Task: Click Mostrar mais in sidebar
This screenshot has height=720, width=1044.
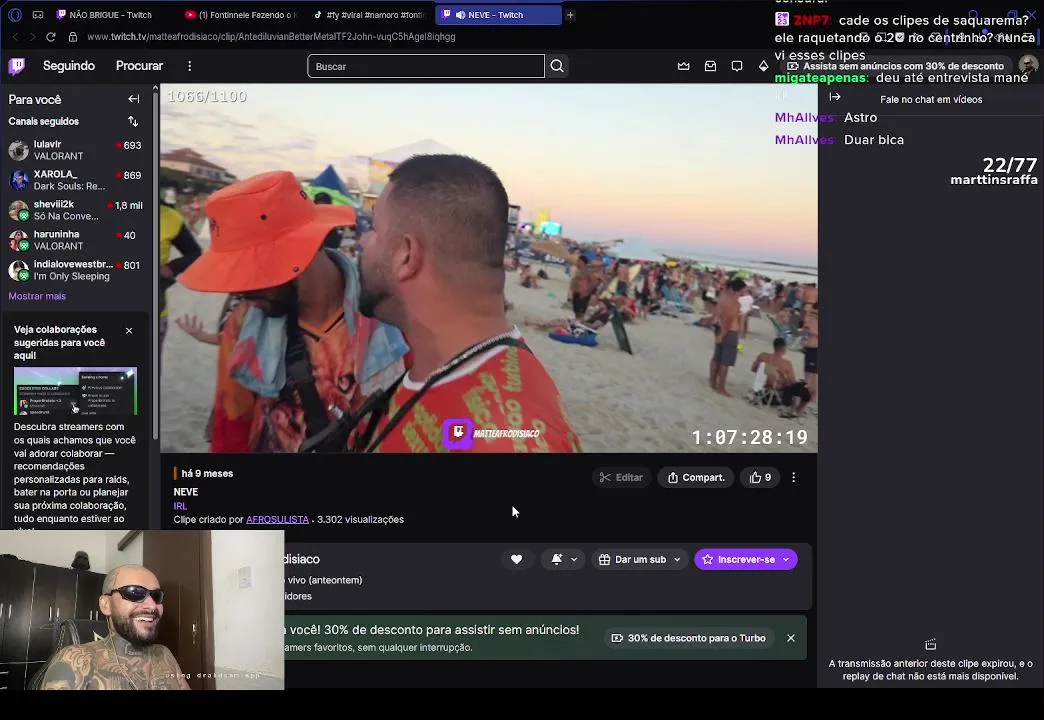Action: pos(37,296)
